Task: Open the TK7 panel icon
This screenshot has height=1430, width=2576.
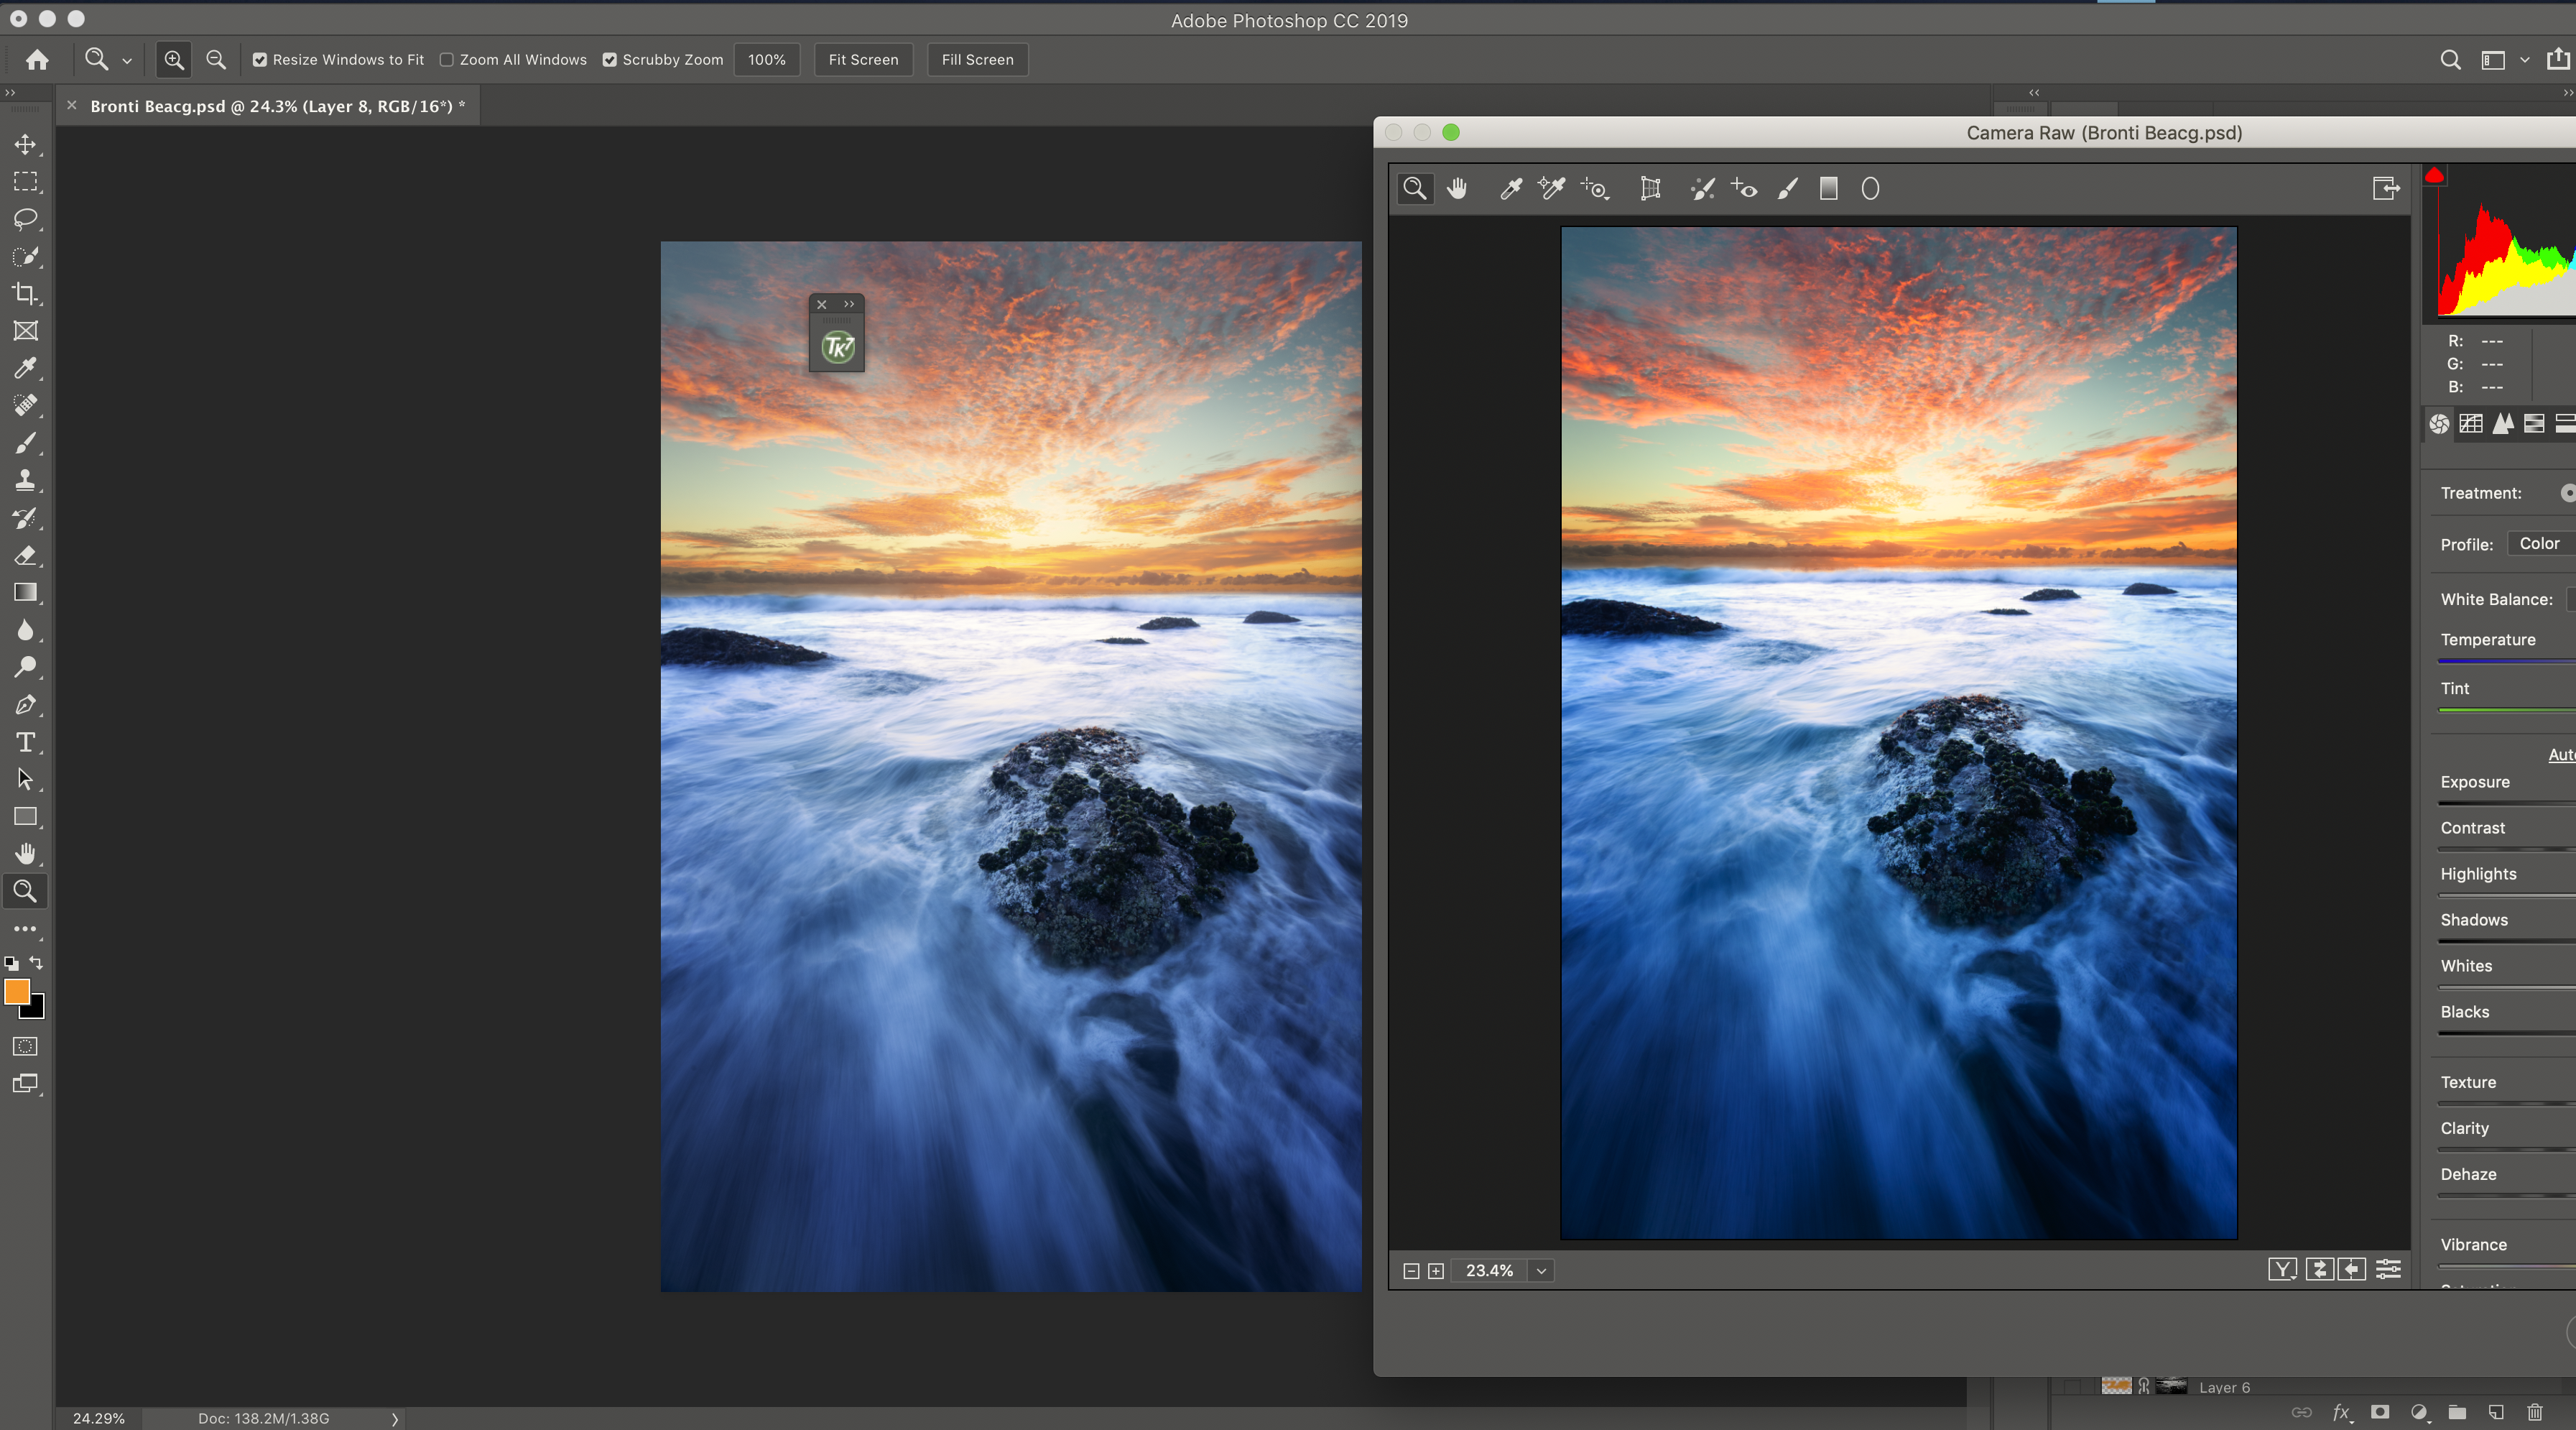Action: coord(837,347)
